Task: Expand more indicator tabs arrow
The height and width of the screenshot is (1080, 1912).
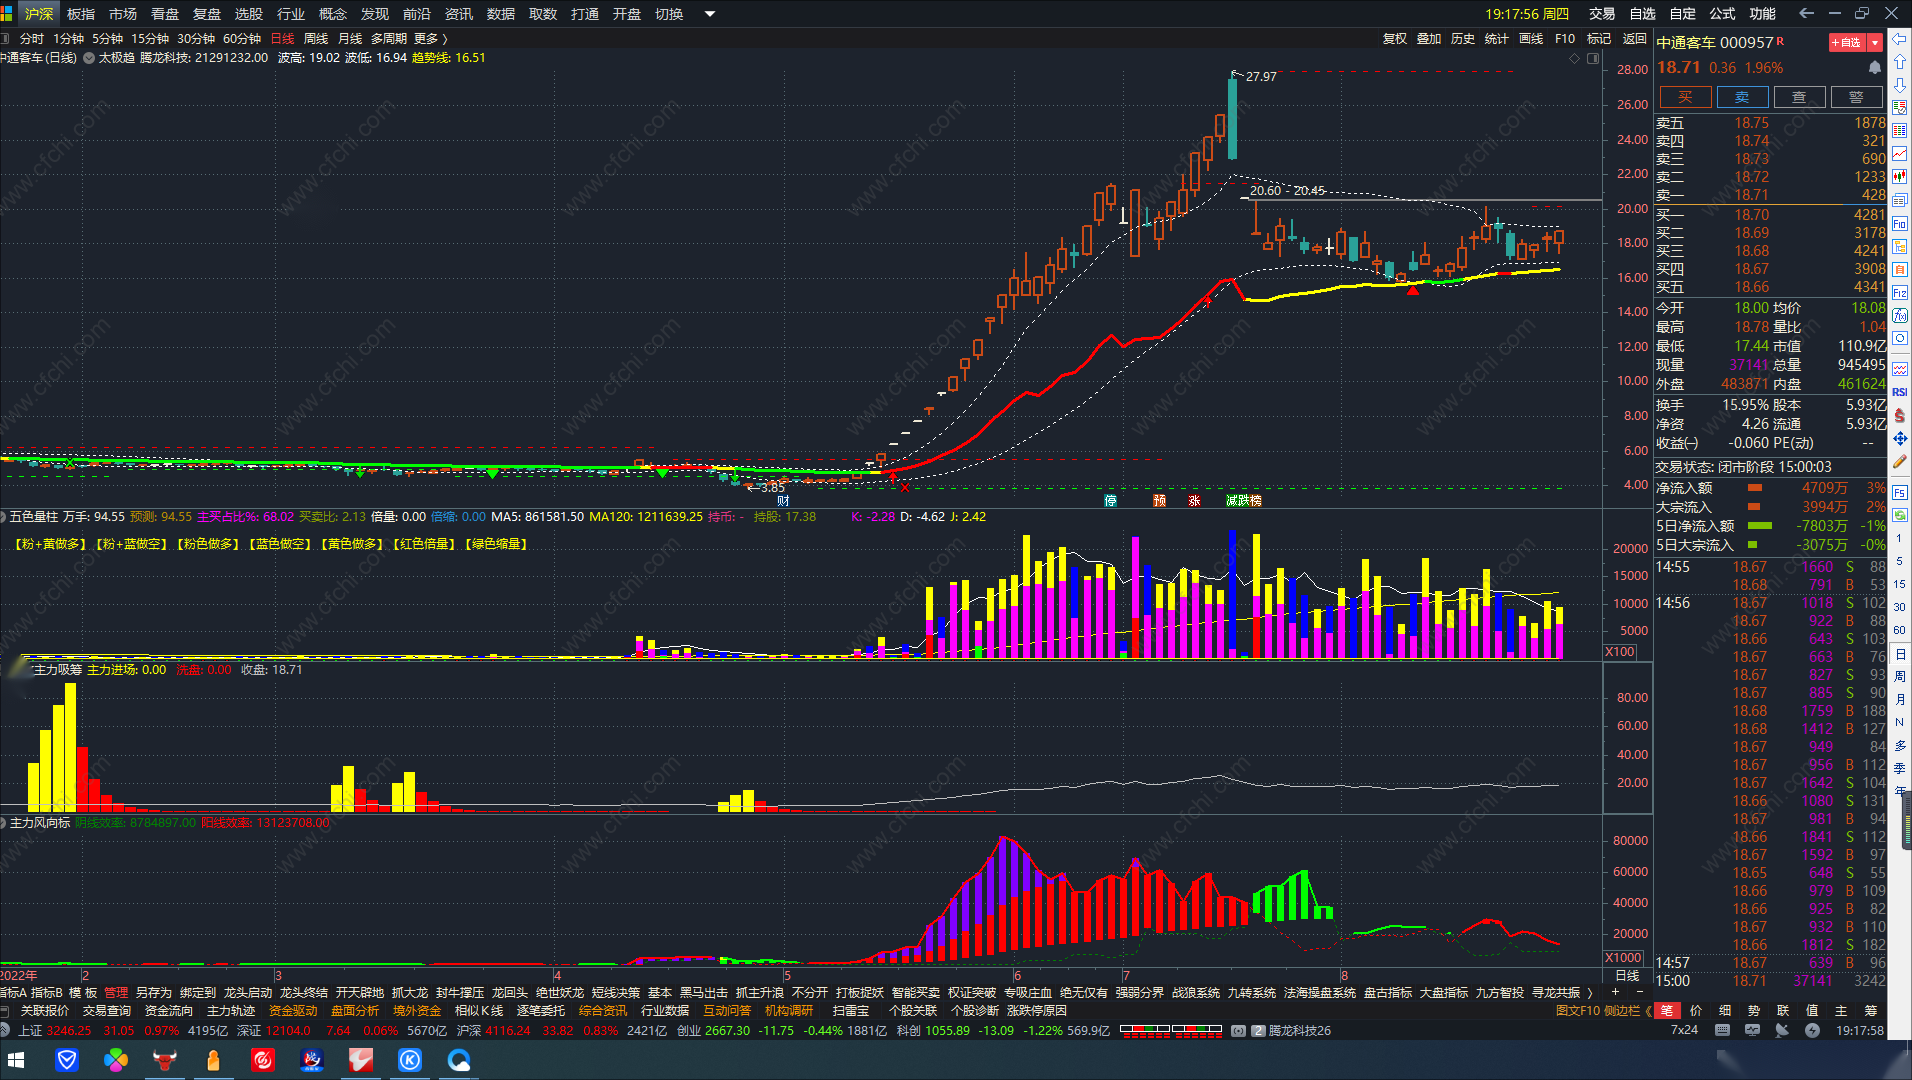Action: (1589, 993)
